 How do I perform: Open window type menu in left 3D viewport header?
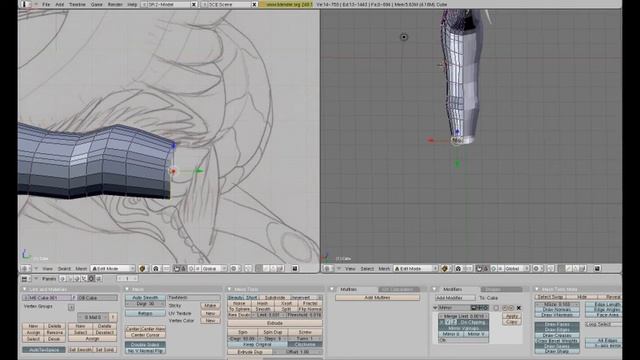coord(25,269)
